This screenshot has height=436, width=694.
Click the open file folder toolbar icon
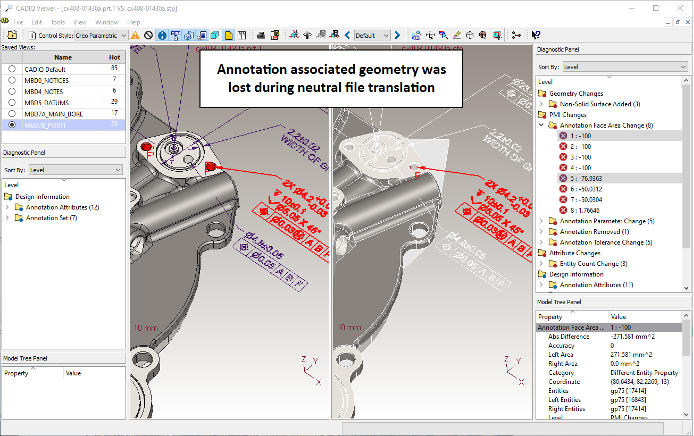click(12, 35)
